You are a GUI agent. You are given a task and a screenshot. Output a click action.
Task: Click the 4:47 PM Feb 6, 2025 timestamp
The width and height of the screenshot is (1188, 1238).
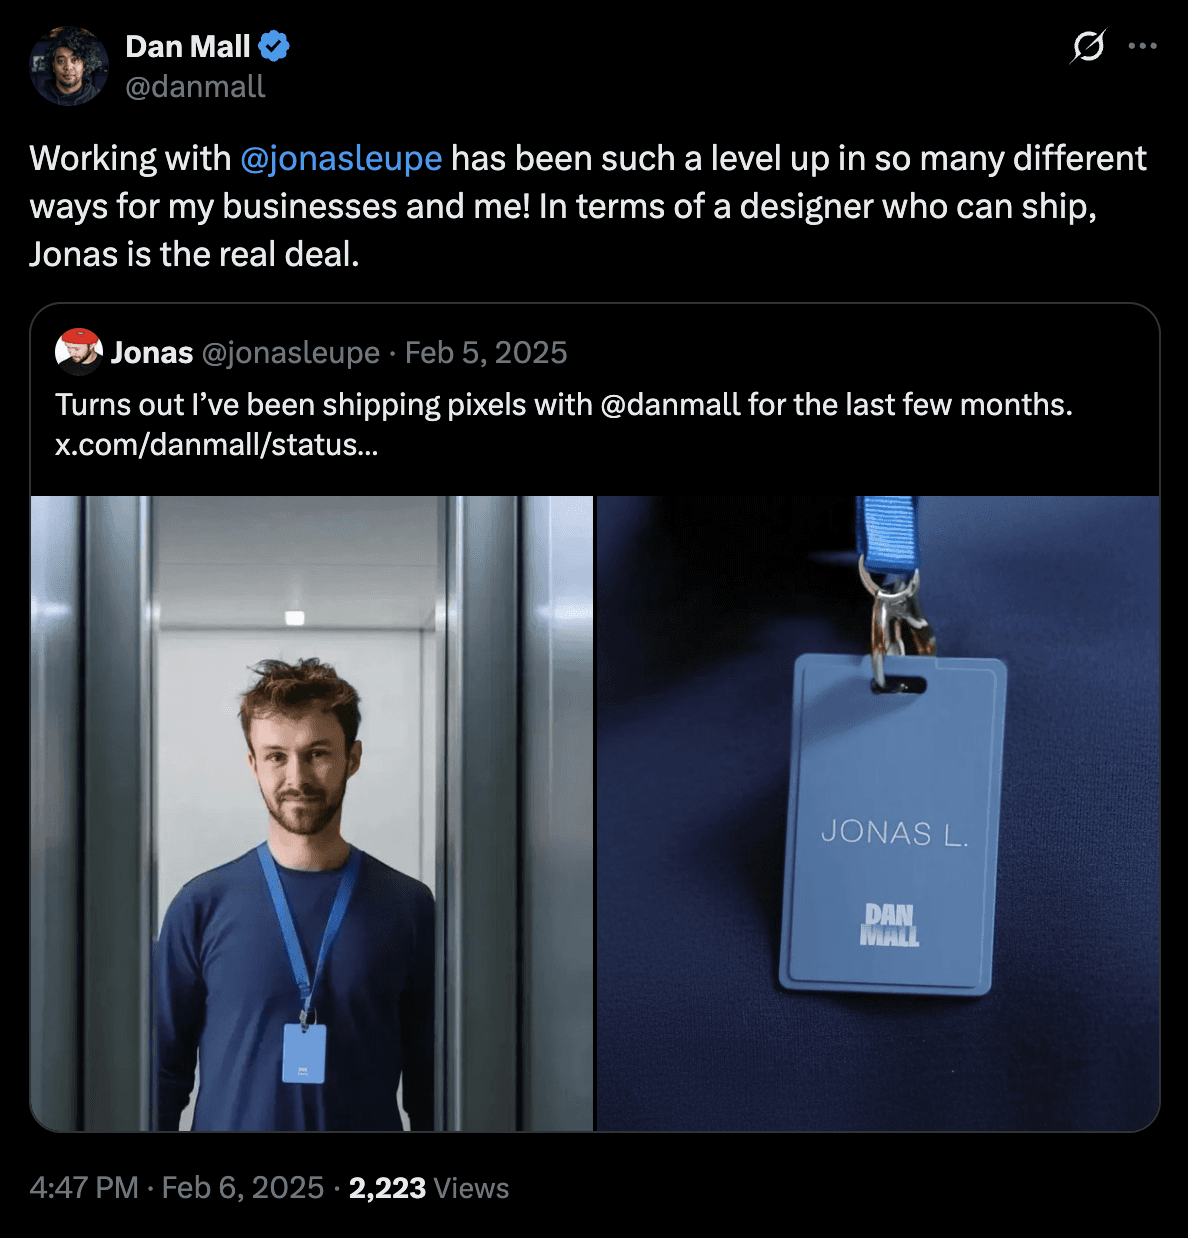click(x=177, y=1187)
